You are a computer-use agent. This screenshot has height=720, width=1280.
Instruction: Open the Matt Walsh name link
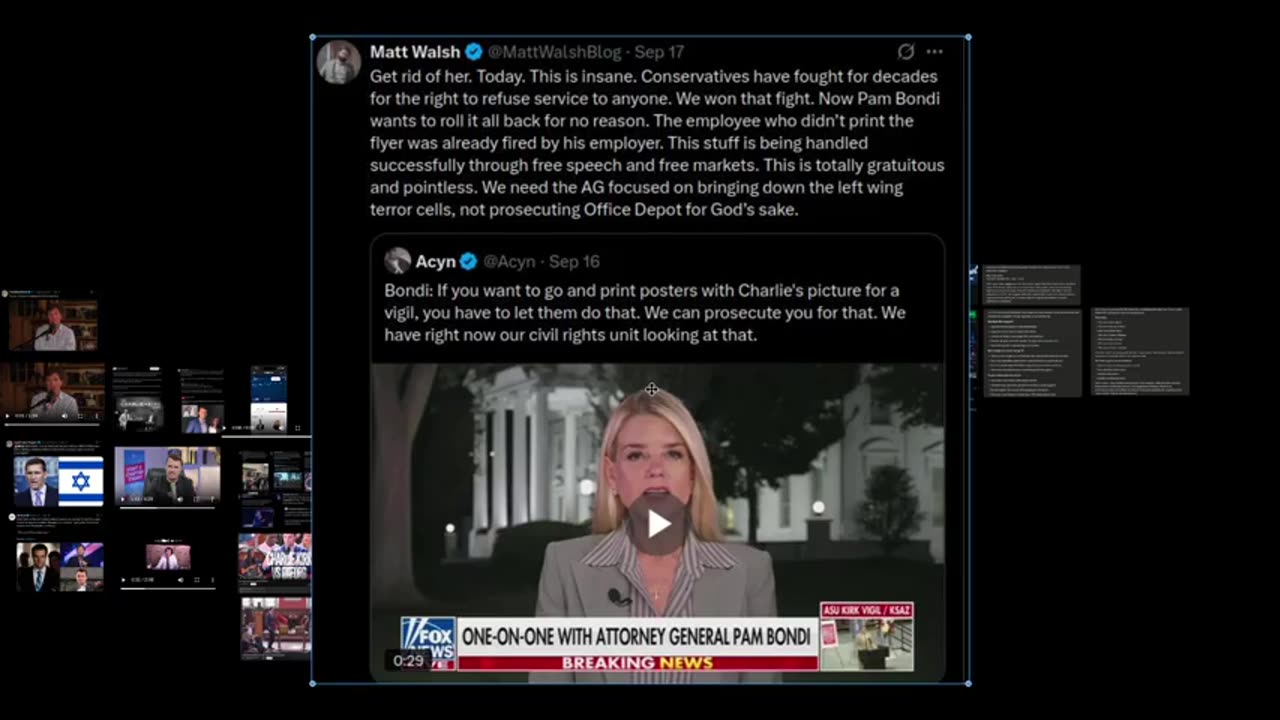415,52
